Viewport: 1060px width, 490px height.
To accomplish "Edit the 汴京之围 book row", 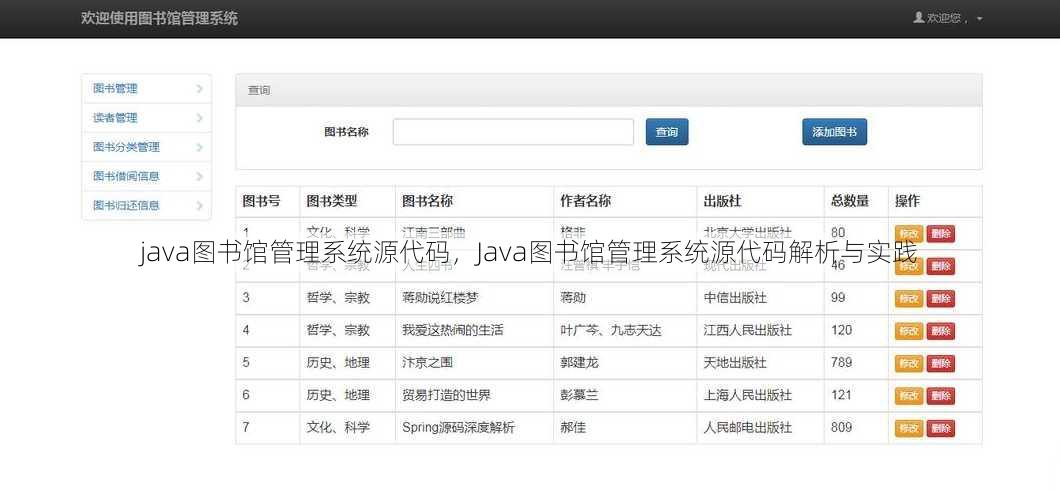I will pos(909,364).
